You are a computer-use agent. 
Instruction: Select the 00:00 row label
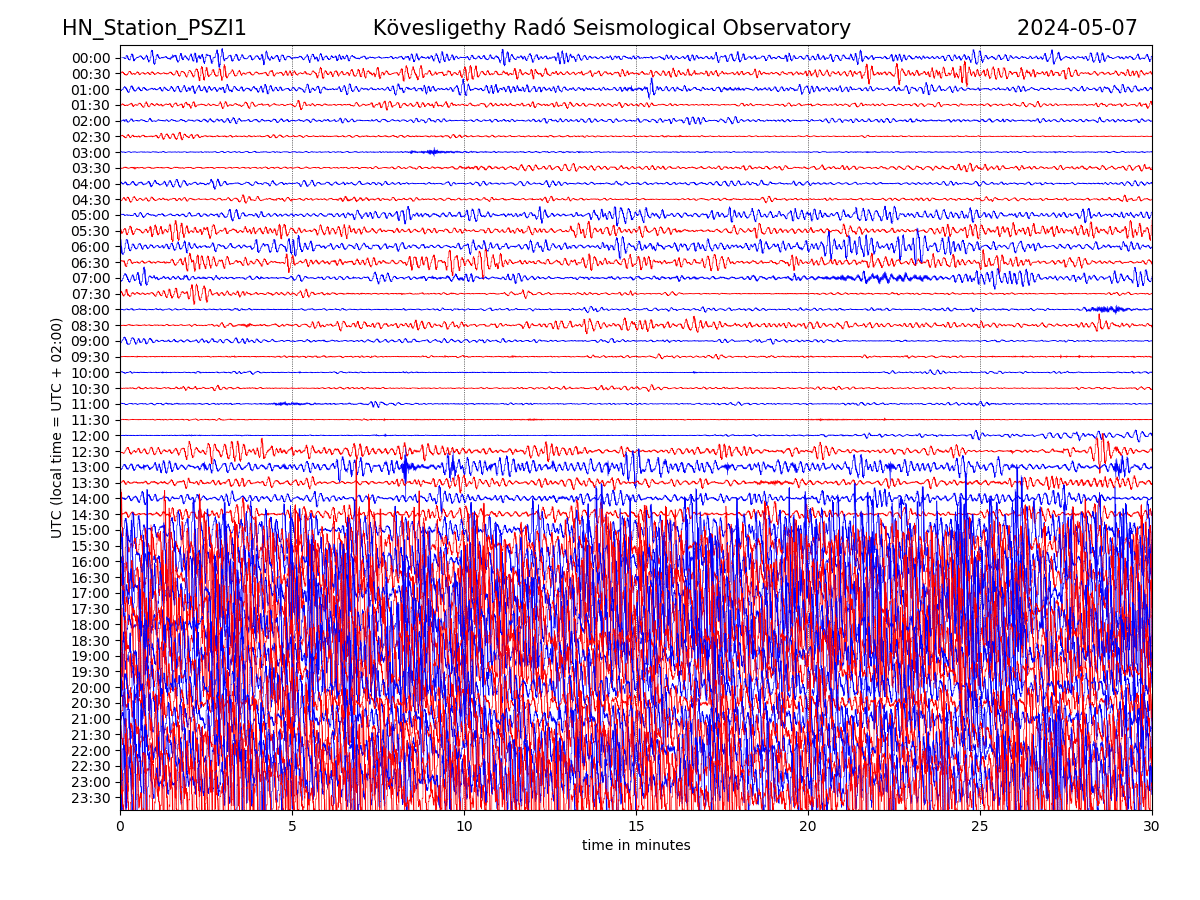(91, 58)
